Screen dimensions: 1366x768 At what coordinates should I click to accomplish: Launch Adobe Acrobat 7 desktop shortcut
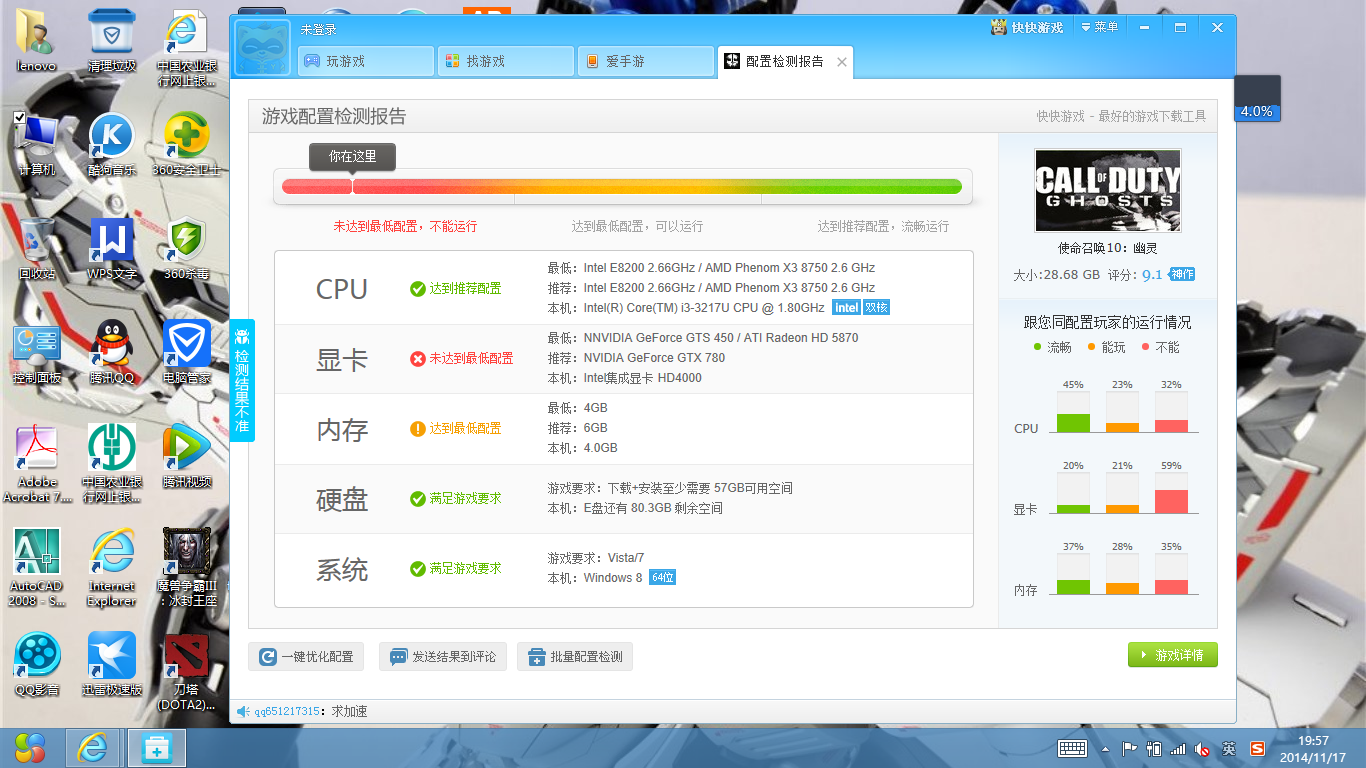coord(37,463)
